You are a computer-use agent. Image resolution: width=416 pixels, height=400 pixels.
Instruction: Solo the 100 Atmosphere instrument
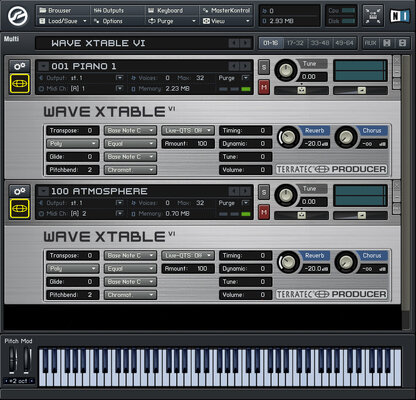coord(264,192)
